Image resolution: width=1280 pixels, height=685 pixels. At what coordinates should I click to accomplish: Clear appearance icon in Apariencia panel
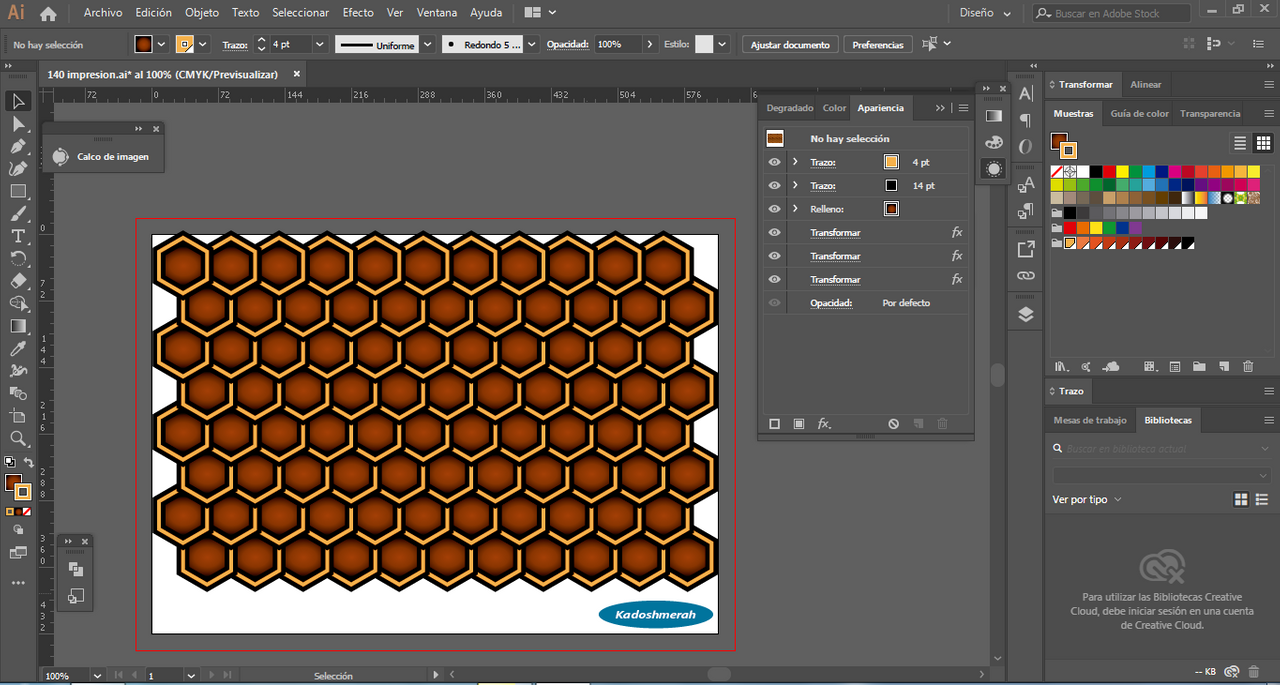pos(893,424)
